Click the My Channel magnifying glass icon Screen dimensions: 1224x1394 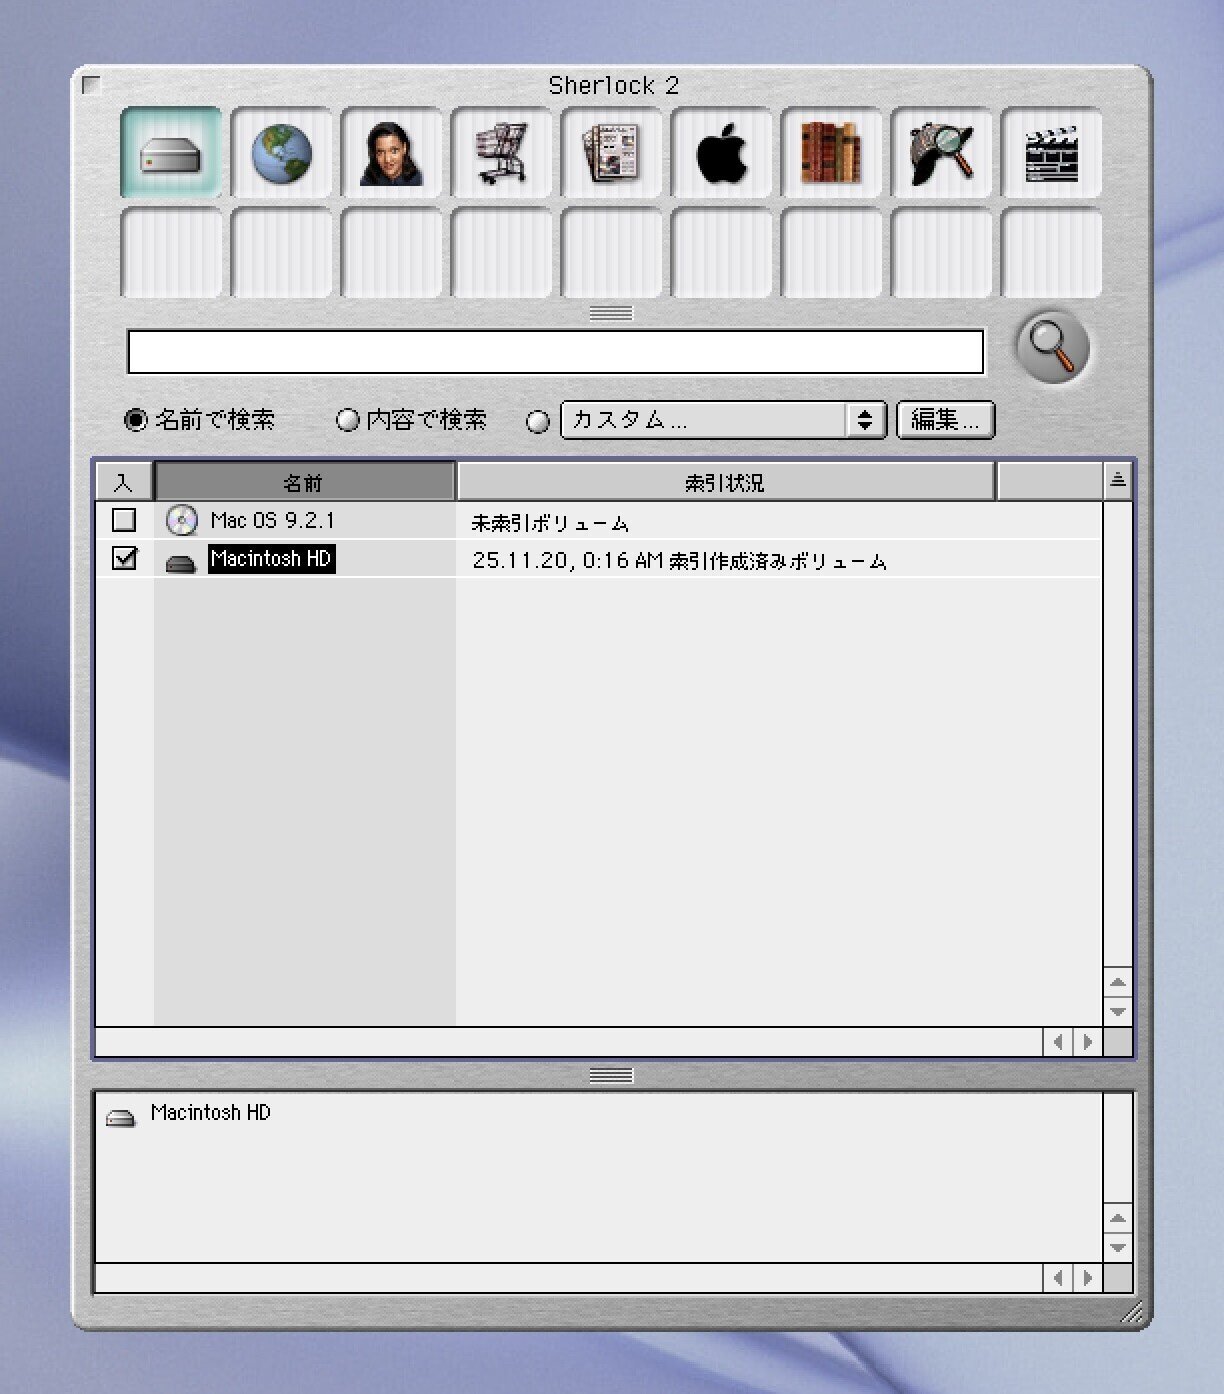click(x=942, y=154)
